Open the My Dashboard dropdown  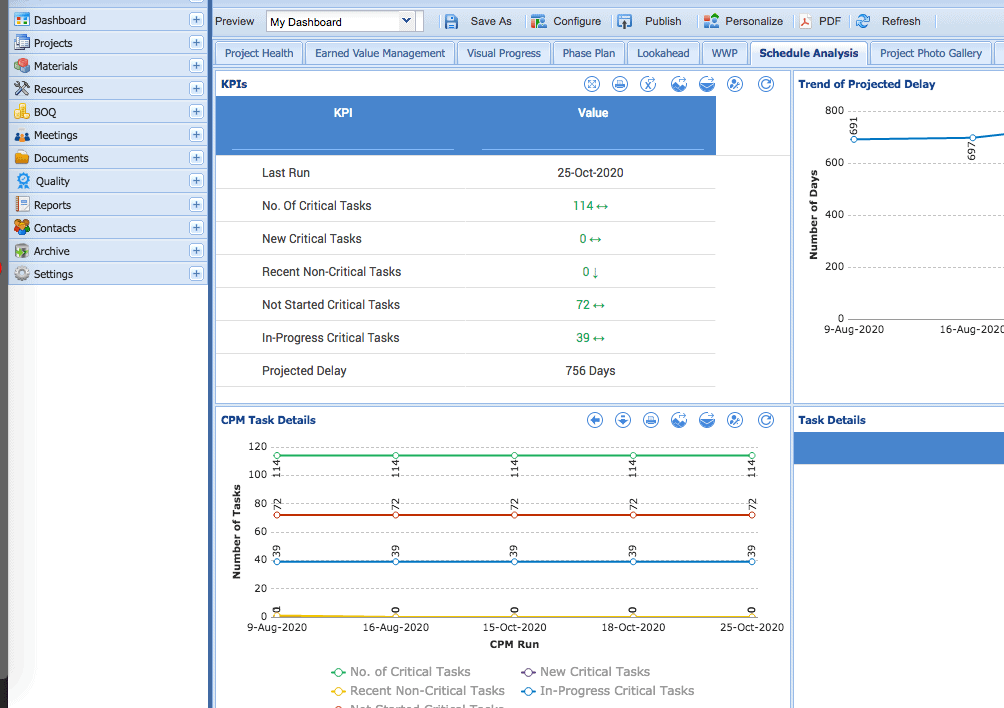pyautogui.click(x=406, y=21)
